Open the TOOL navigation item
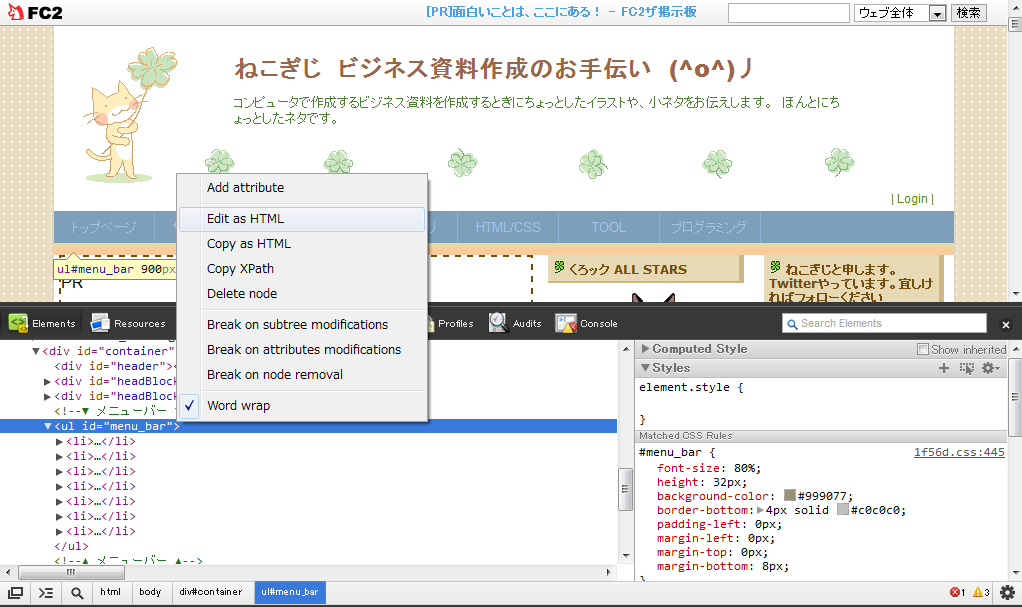 click(608, 227)
